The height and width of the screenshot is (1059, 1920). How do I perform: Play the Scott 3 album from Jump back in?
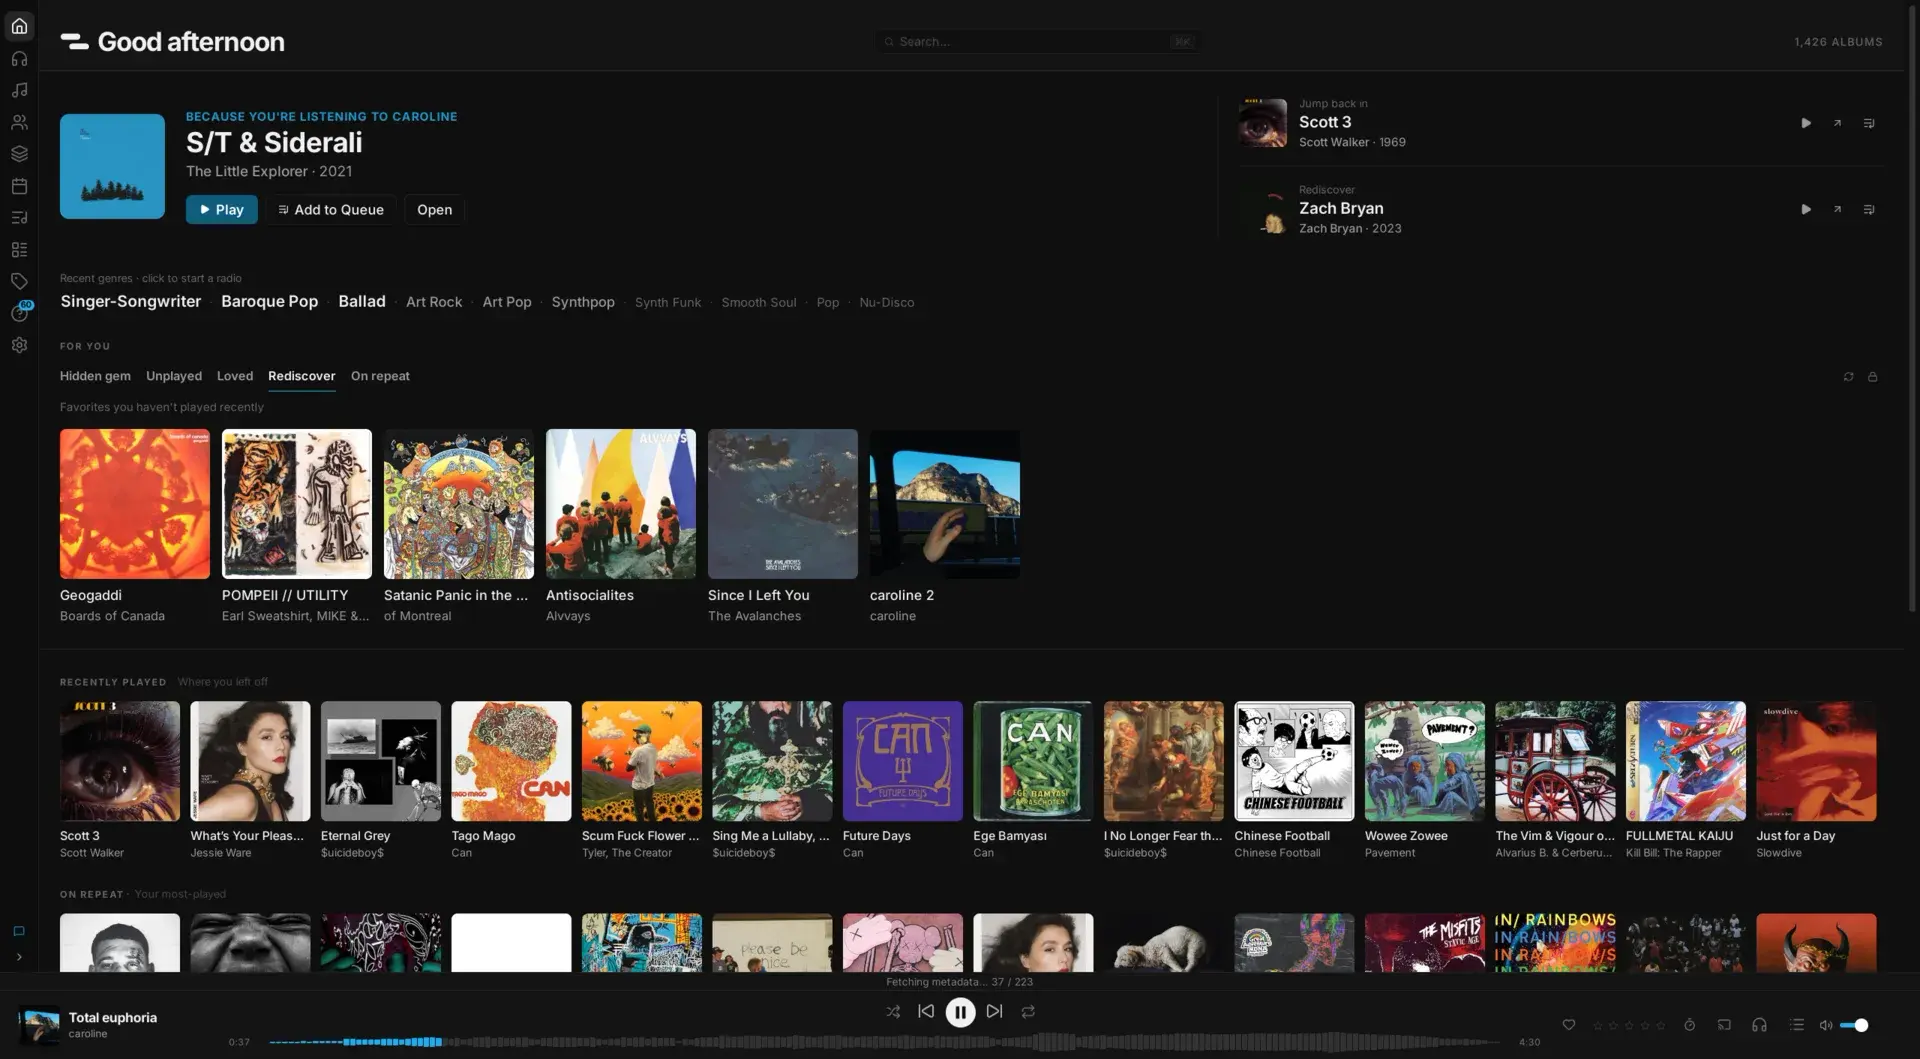pyautogui.click(x=1806, y=123)
